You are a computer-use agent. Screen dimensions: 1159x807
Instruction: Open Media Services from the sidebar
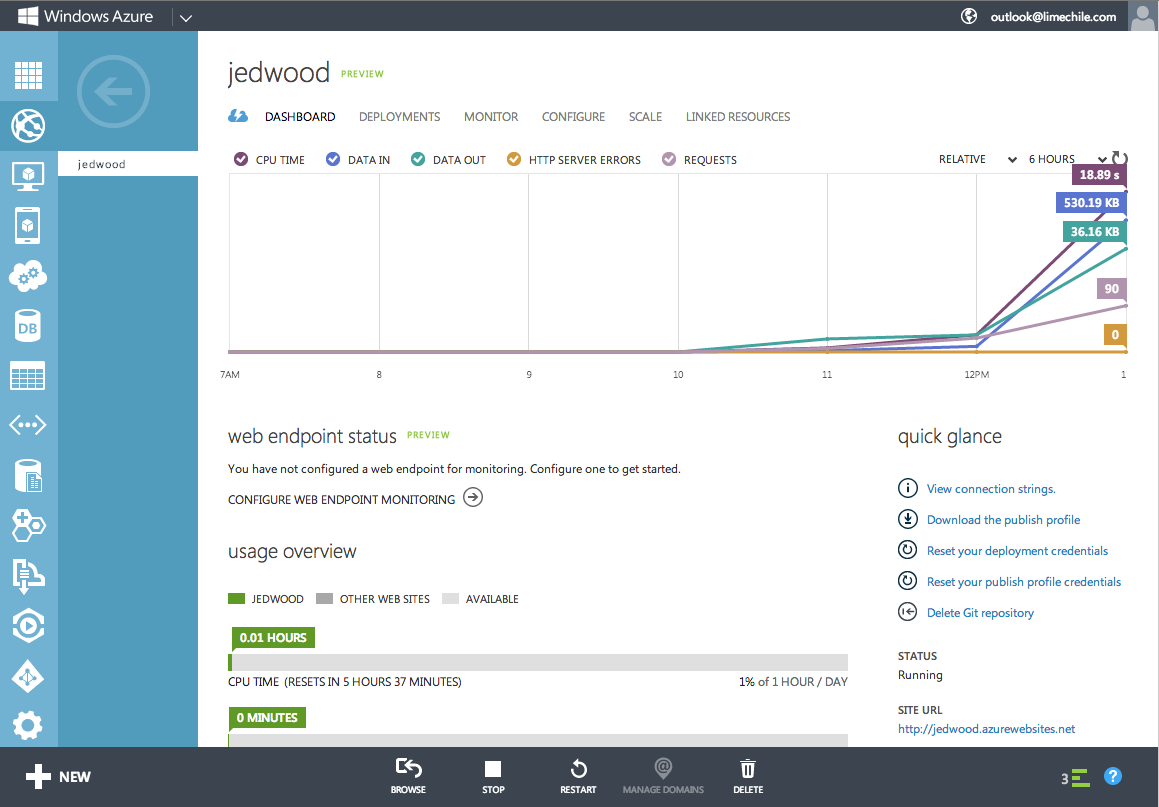[28, 625]
